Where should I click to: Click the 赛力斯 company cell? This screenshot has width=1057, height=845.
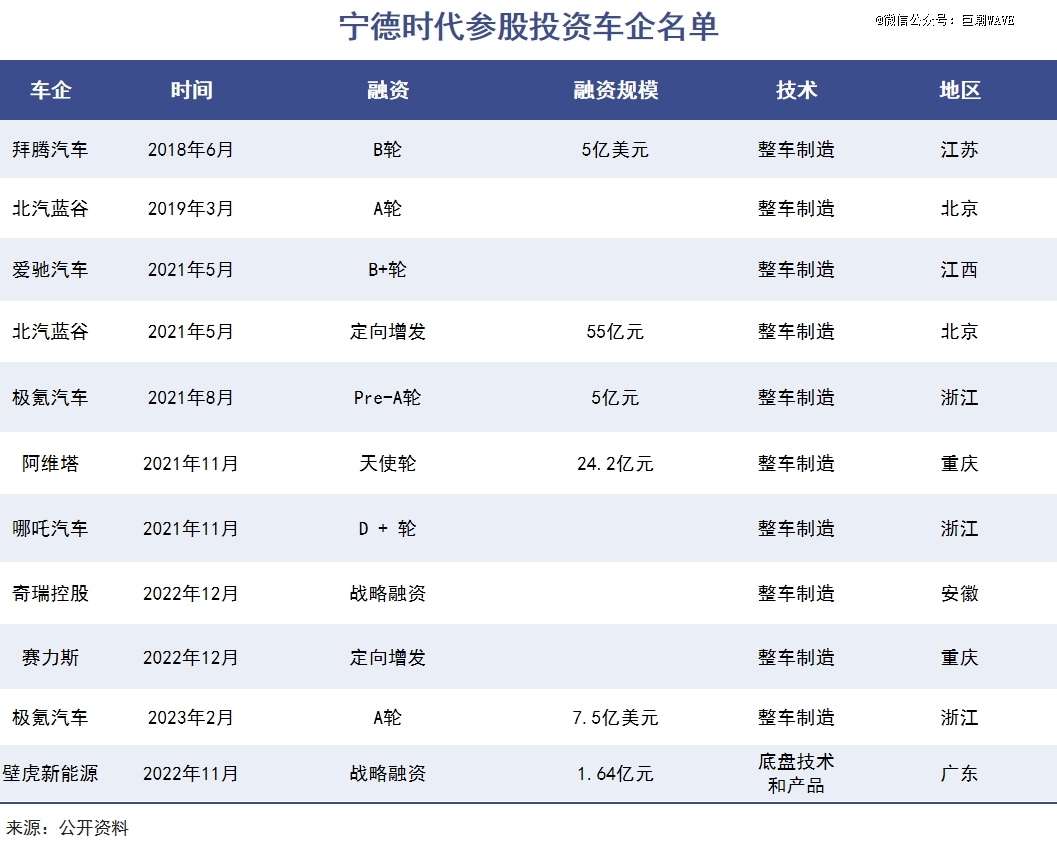click(50, 657)
